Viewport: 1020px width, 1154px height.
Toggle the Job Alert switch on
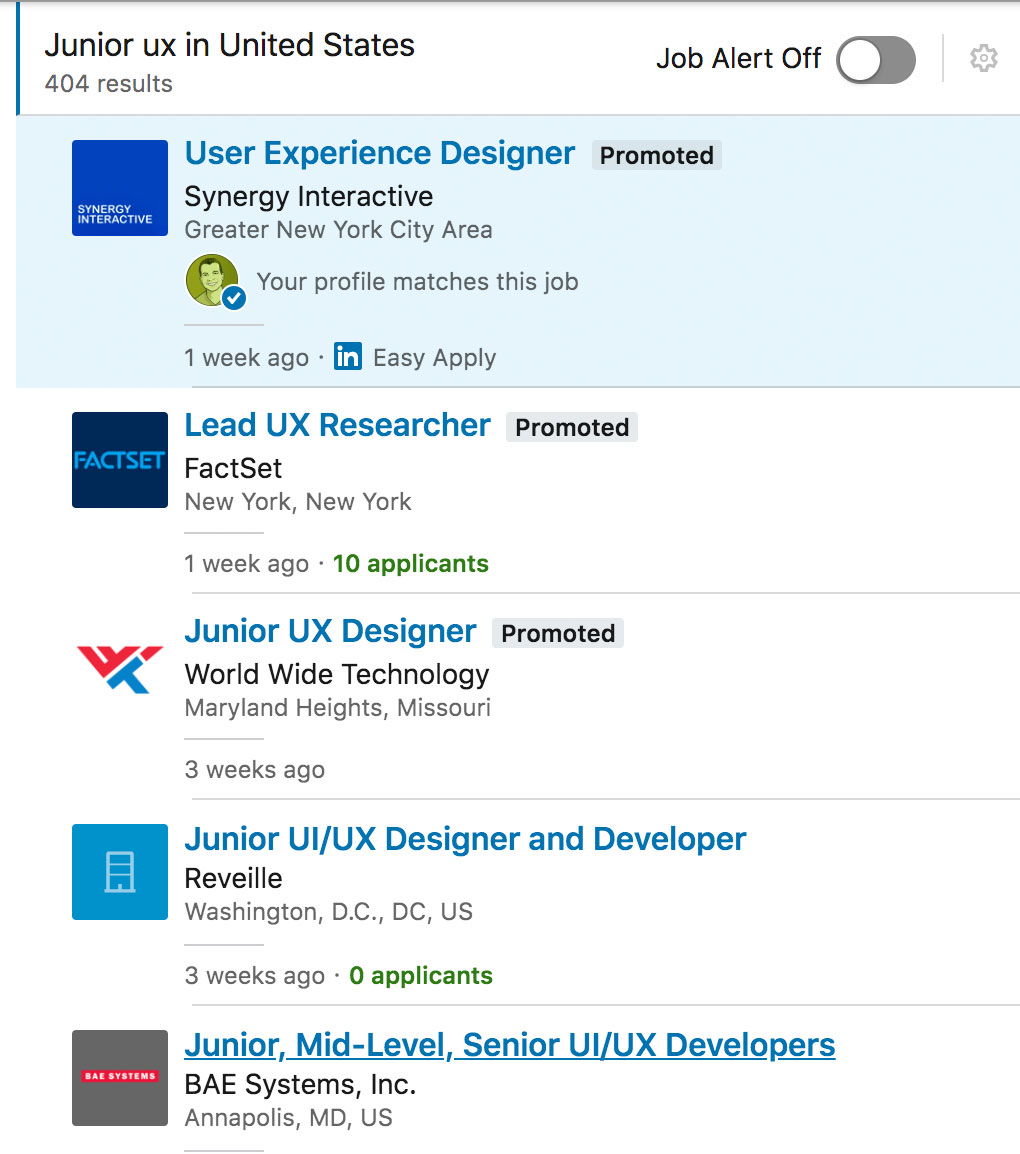tap(876, 60)
